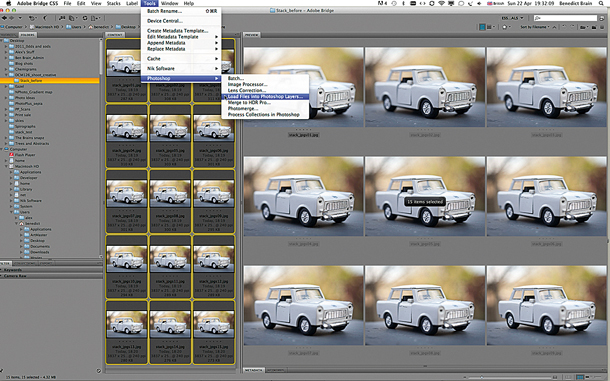Image resolution: width=610 pixels, height=381 pixels.
Task: Open the recent folders dropdown arrow in toolbar
Action: pos(20,18)
